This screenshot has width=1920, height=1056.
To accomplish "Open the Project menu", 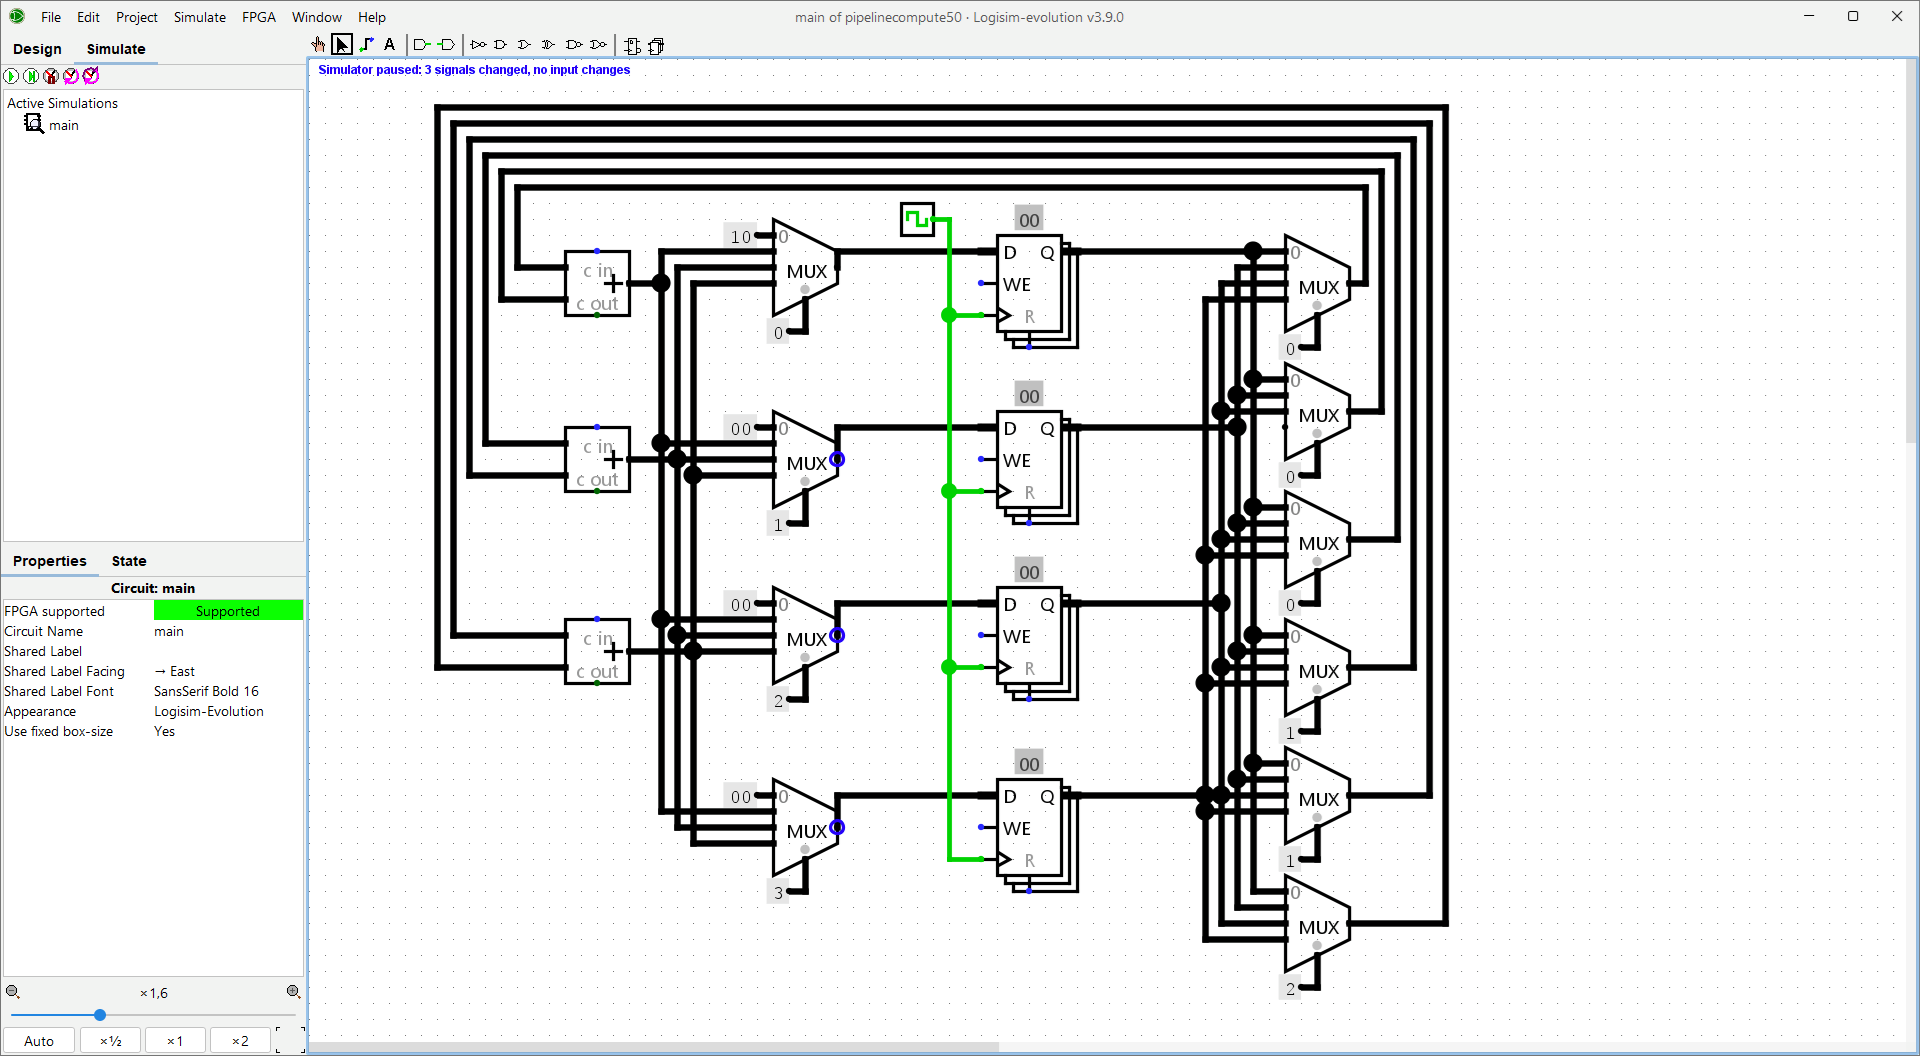I will pyautogui.click(x=137, y=17).
